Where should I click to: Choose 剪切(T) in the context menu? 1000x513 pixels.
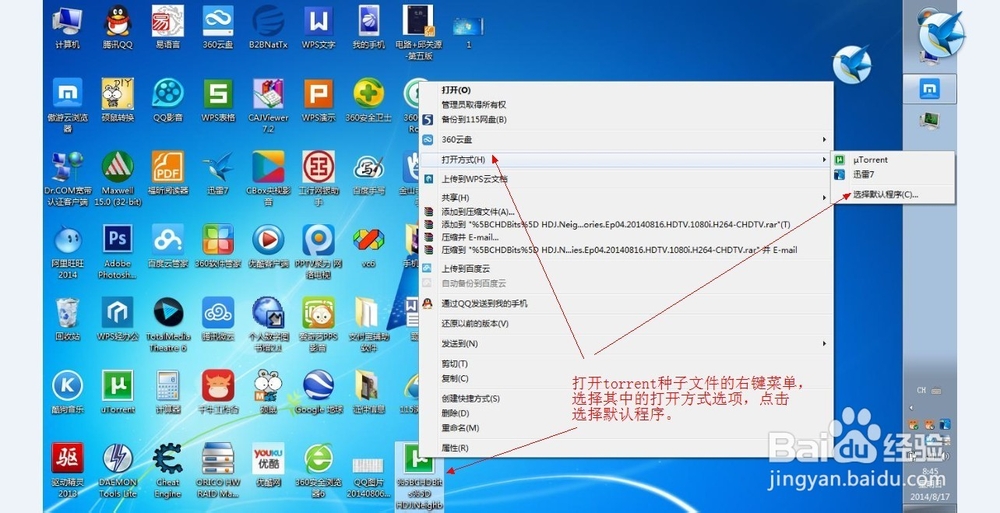pos(626,364)
